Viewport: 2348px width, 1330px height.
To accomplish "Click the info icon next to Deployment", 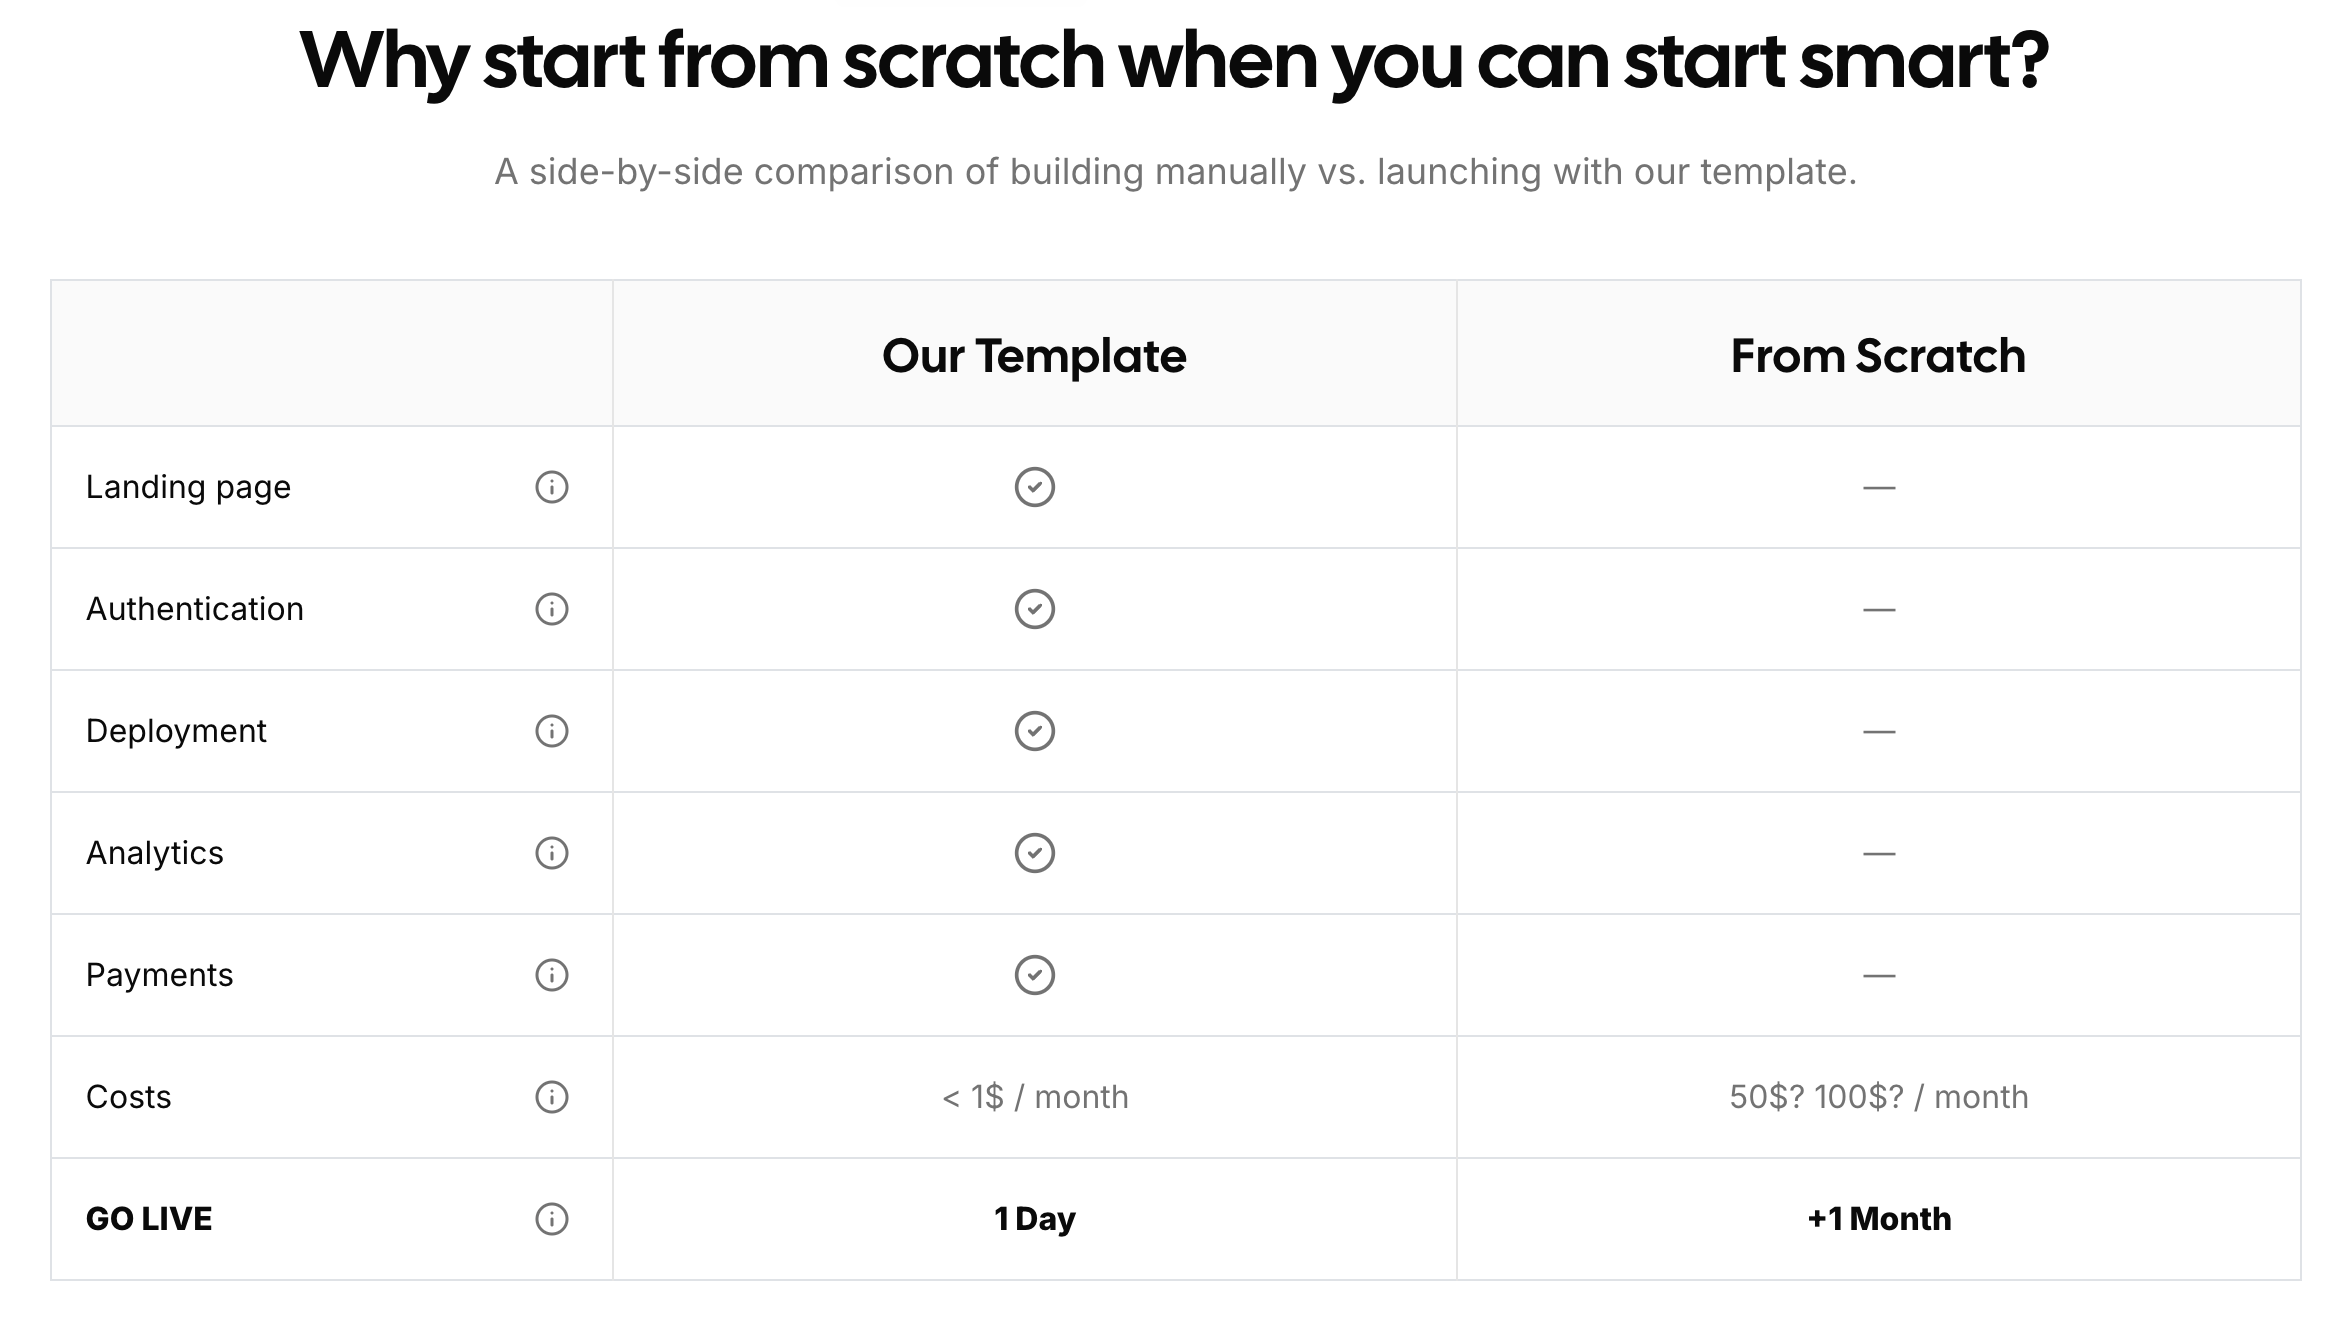I will click(x=552, y=731).
